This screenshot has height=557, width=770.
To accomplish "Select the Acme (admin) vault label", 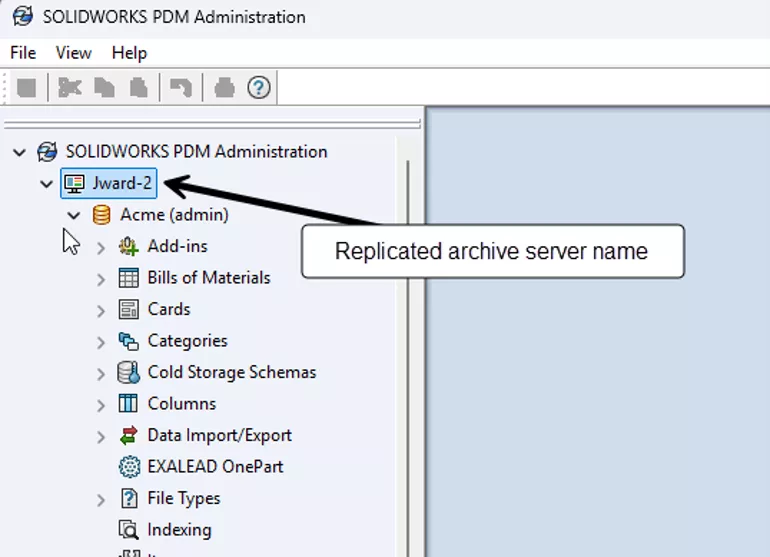I will point(174,215).
